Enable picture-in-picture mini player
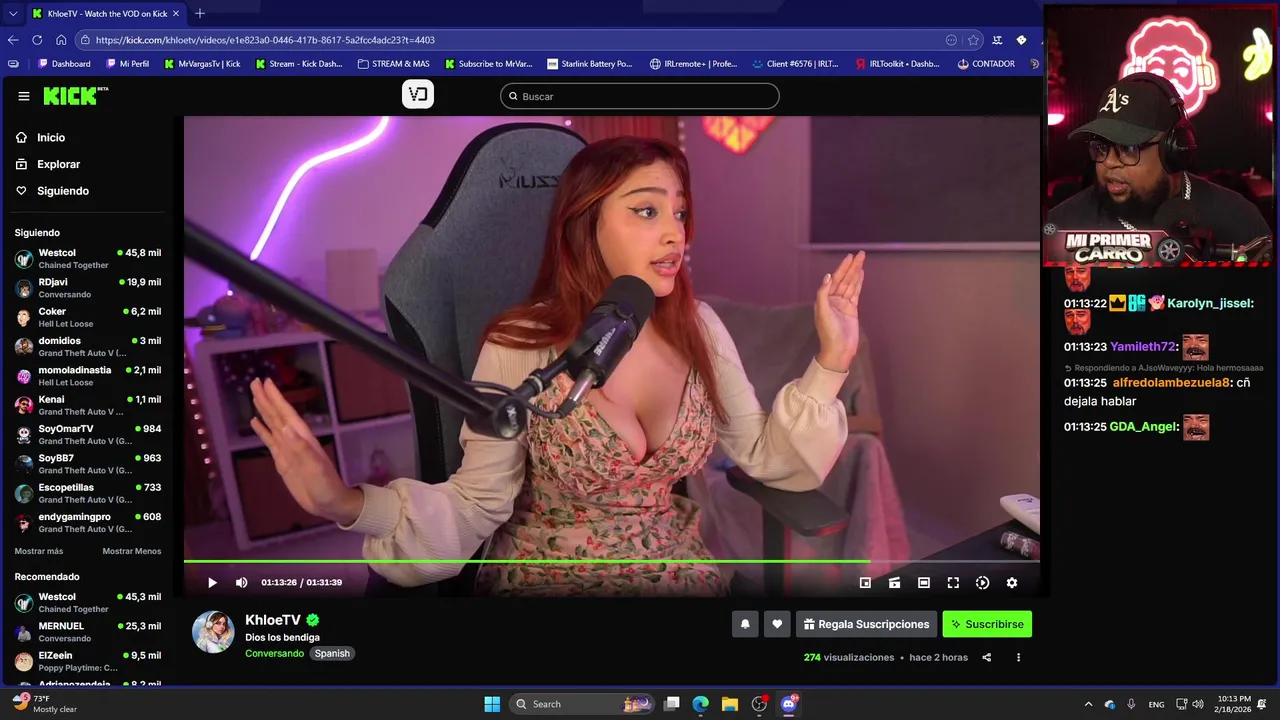1280x720 pixels. (x=865, y=583)
